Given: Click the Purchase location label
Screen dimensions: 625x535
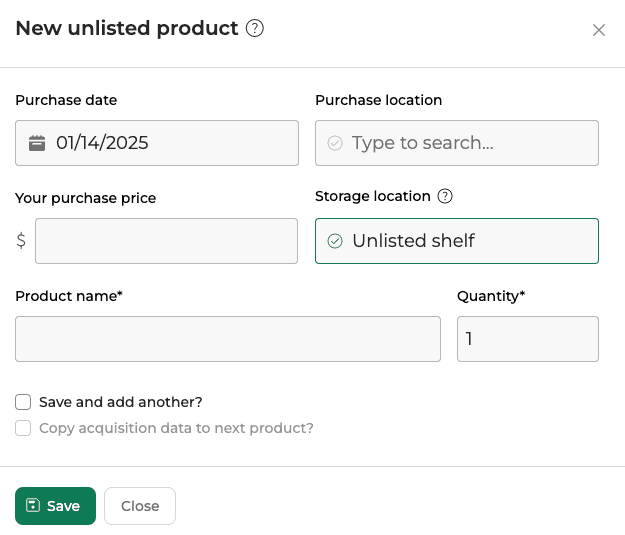Looking at the screenshot, I should click(379, 100).
